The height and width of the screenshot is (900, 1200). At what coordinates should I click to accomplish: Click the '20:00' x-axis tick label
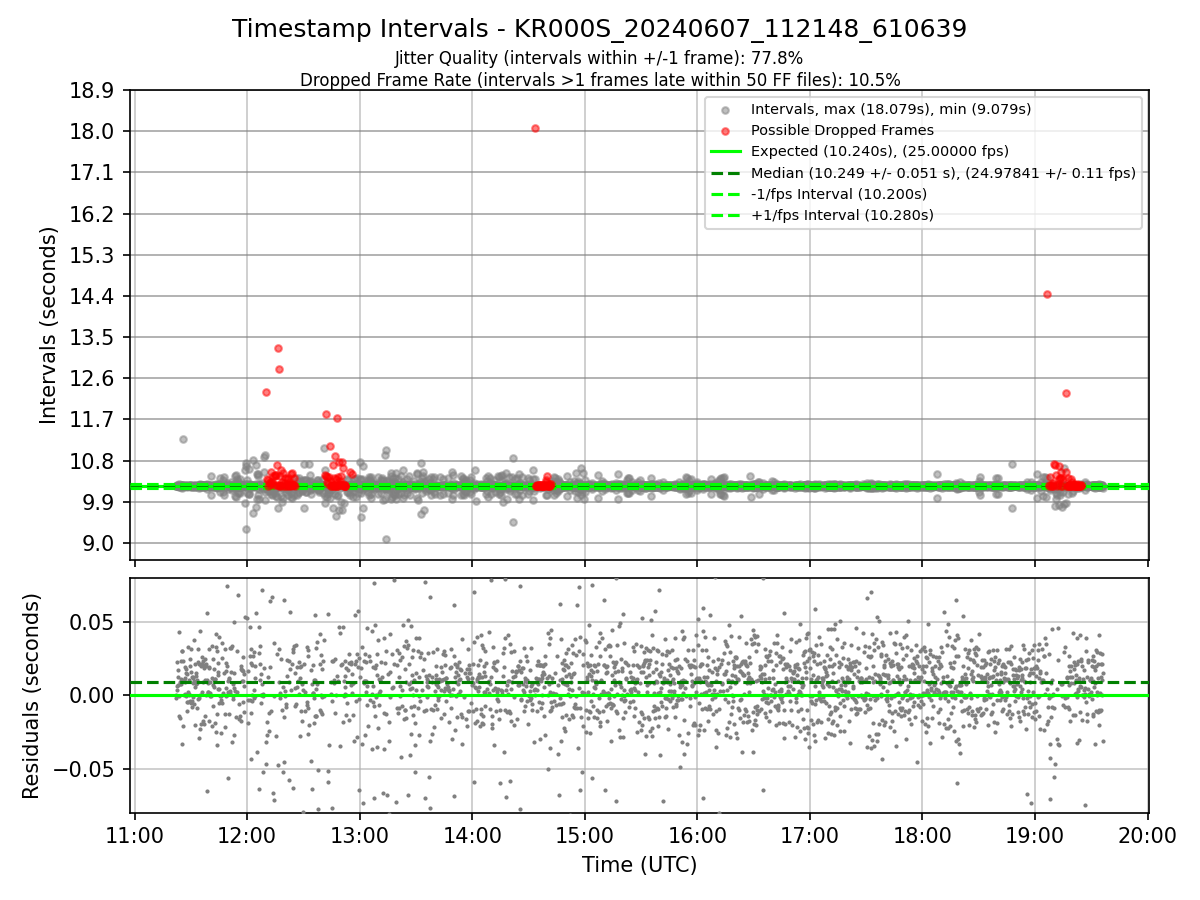click(1147, 837)
